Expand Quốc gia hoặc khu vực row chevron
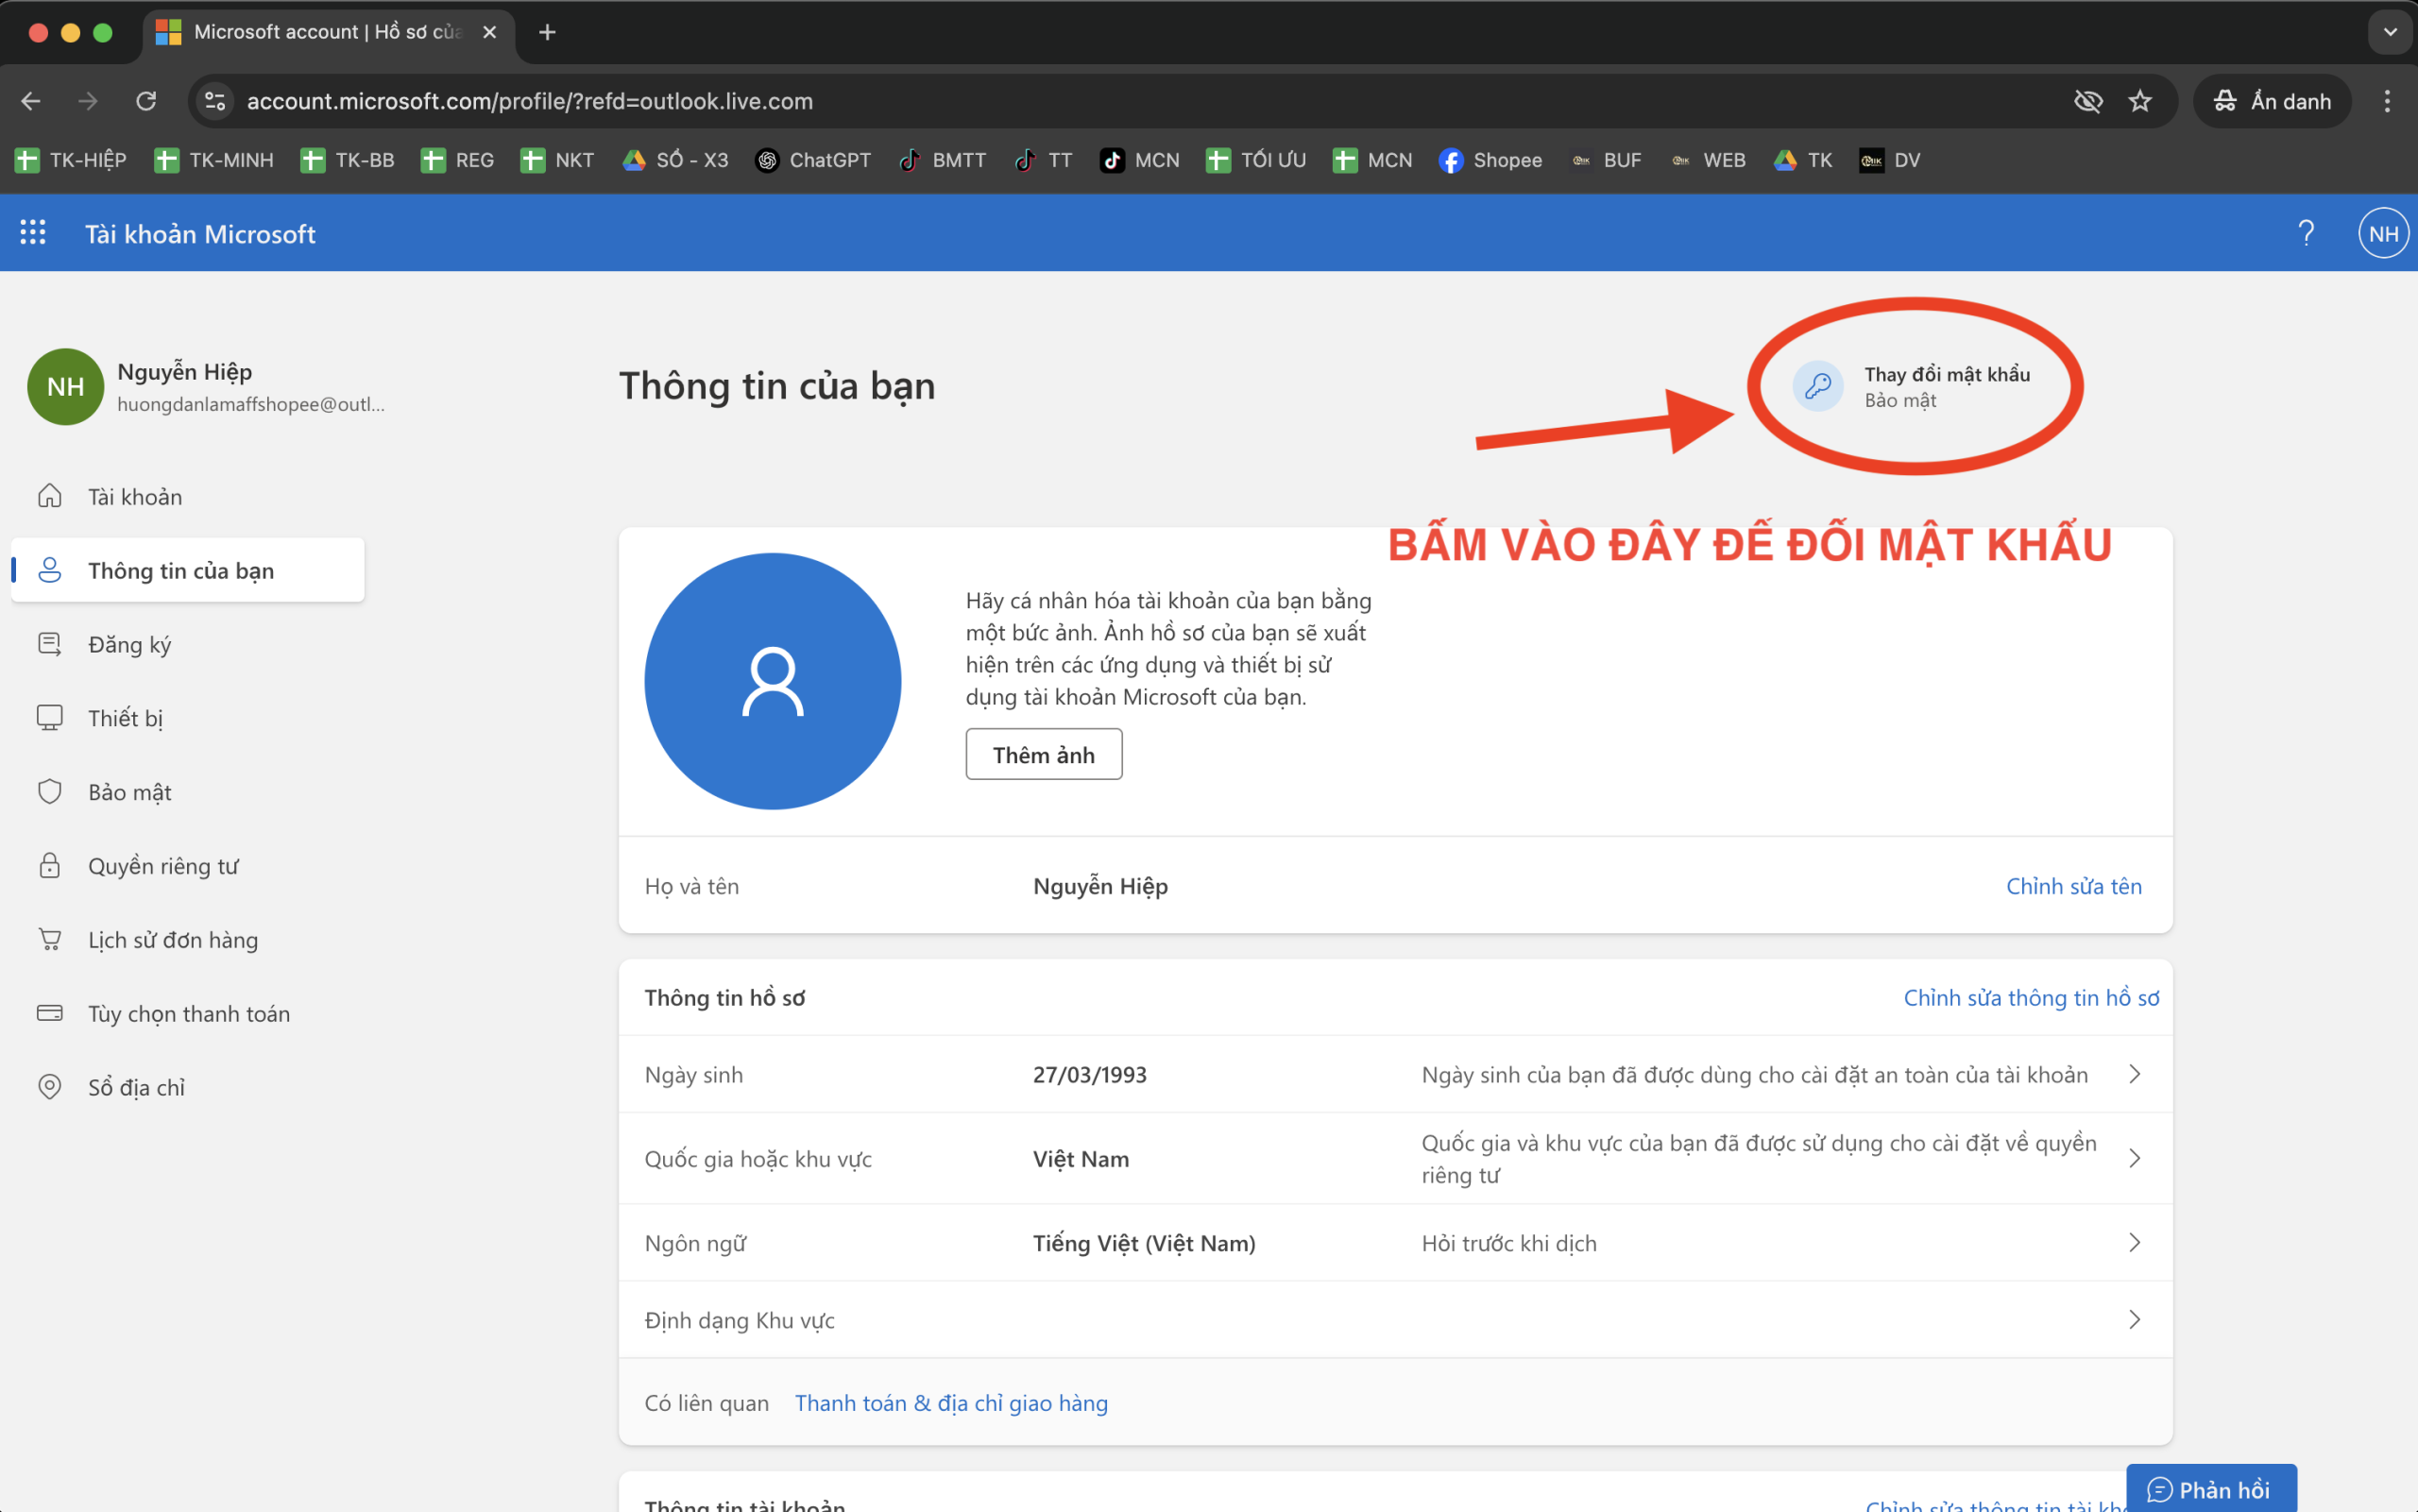The height and width of the screenshot is (1512, 2418). [2134, 1158]
